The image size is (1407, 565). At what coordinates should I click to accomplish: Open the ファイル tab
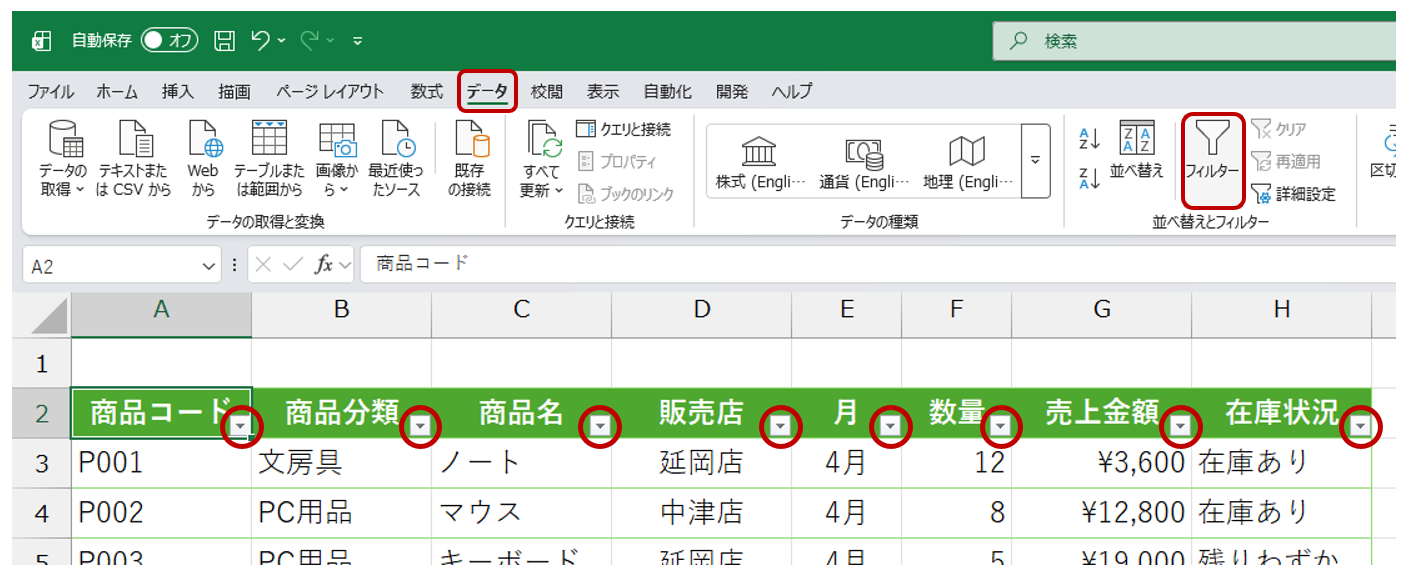tap(50, 91)
